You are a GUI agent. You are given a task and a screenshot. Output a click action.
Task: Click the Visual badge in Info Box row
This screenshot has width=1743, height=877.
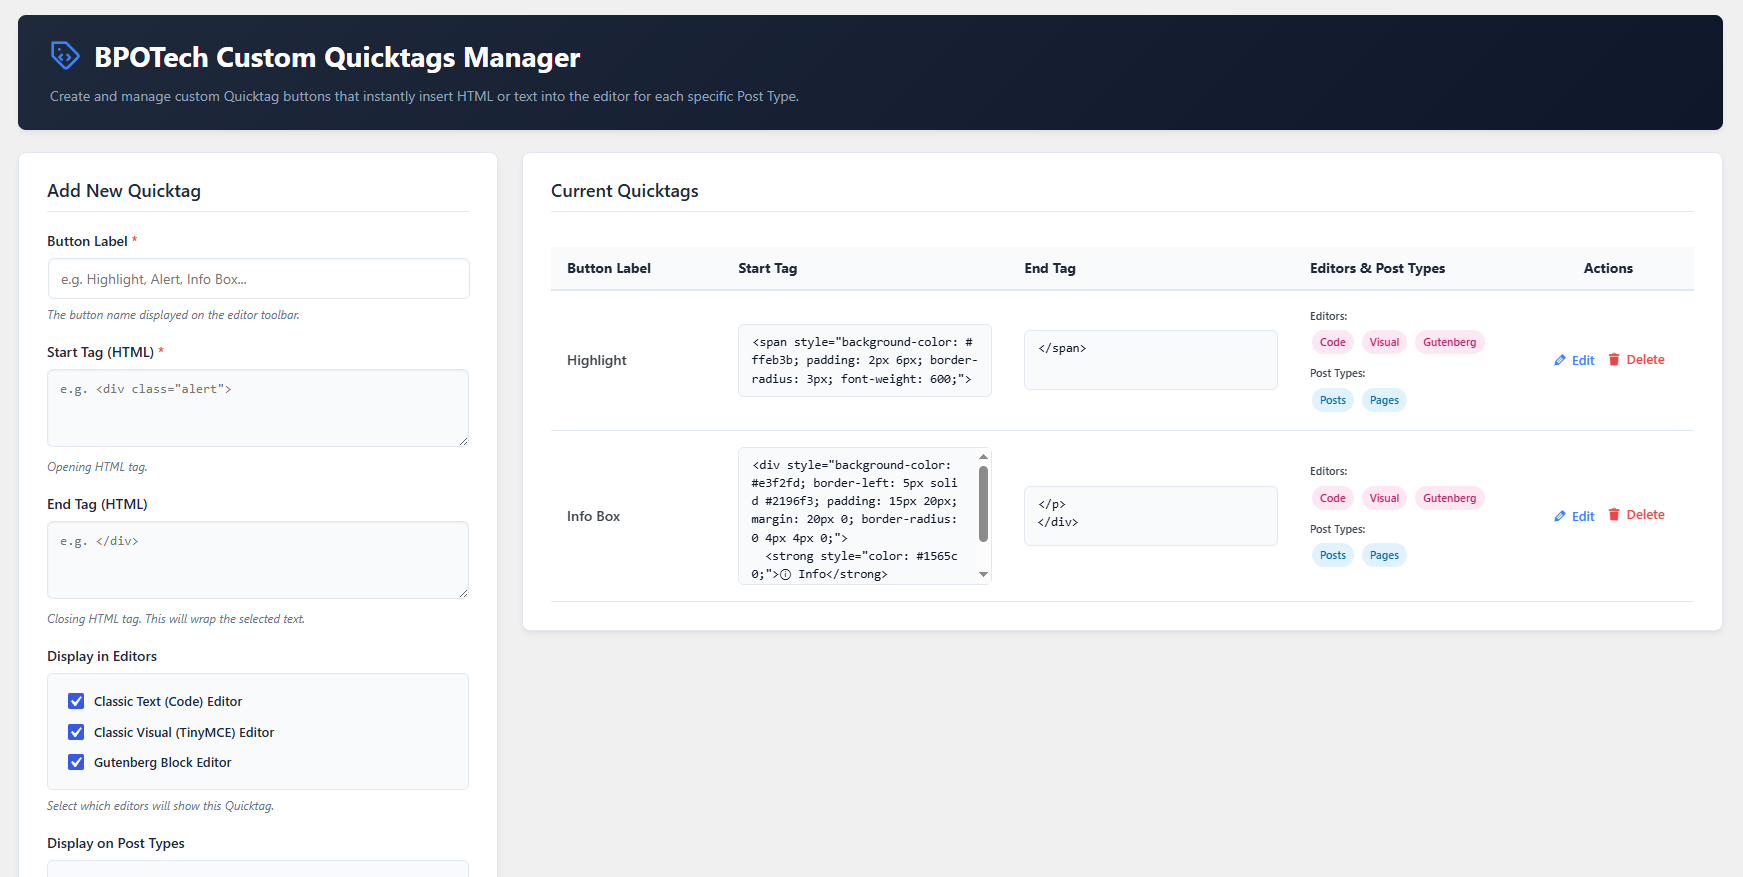click(1384, 498)
